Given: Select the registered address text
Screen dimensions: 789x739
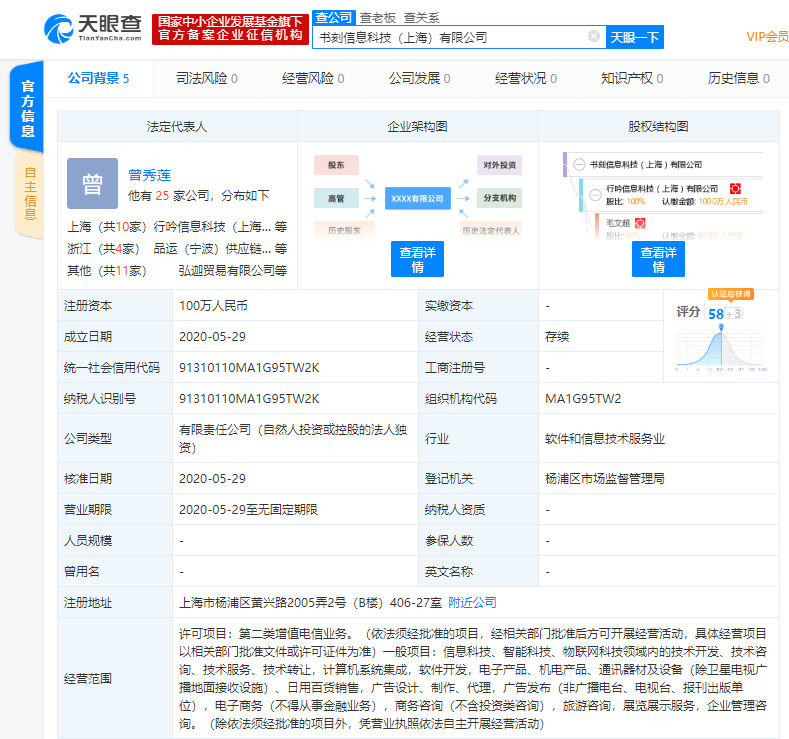Looking at the screenshot, I should click(310, 602).
